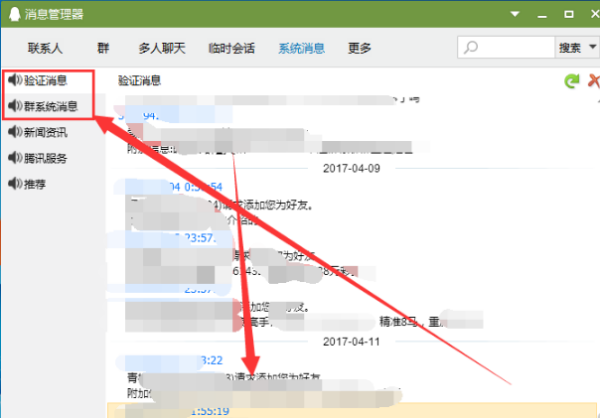The image size is (600, 418).
Task: Open the title bar dropdown menu arrow
Action: click(x=515, y=14)
